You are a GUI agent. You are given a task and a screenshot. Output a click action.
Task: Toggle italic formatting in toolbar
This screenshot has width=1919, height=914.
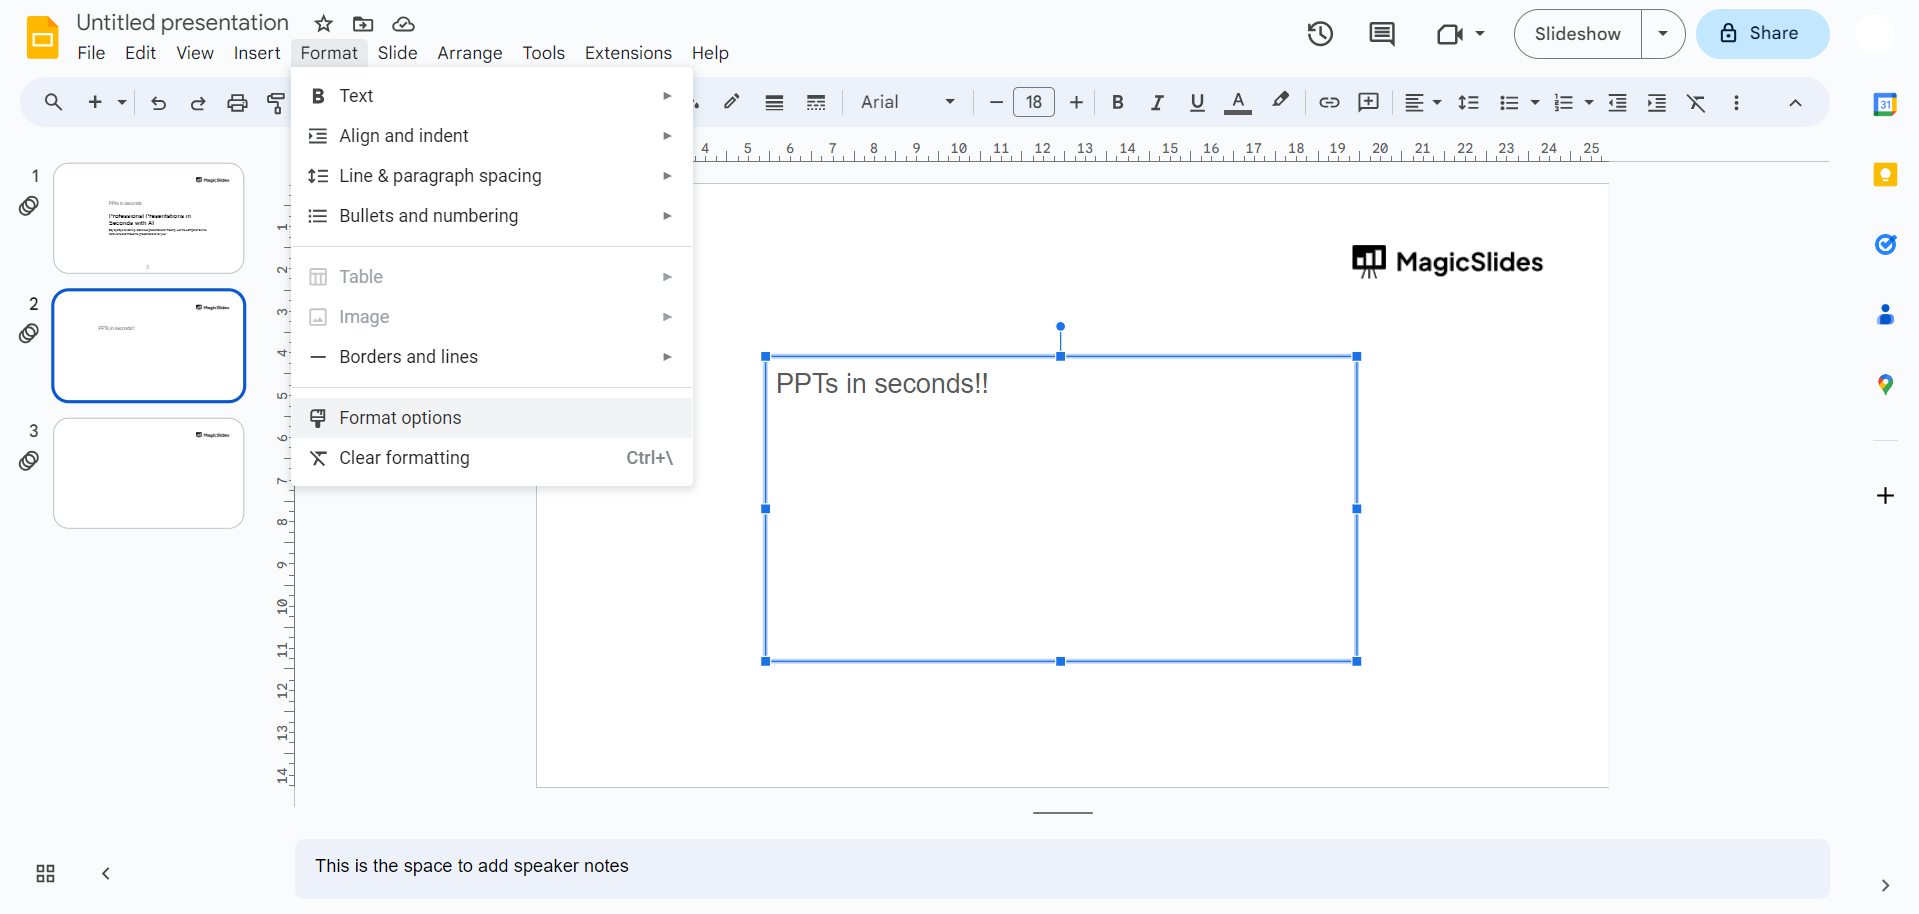pyautogui.click(x=1157, y=102)
